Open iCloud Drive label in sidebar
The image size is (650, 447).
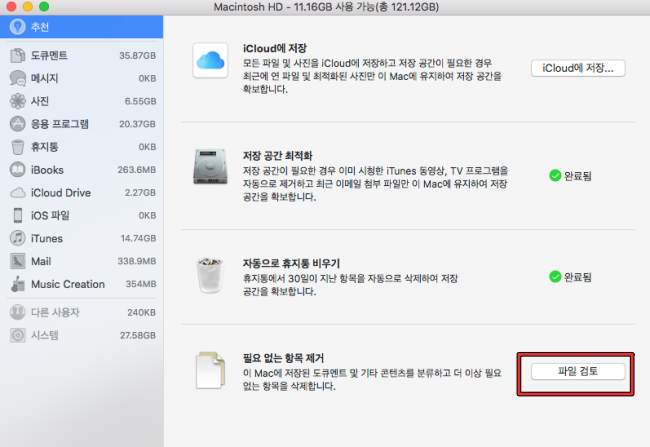click(x=61, y=192)
